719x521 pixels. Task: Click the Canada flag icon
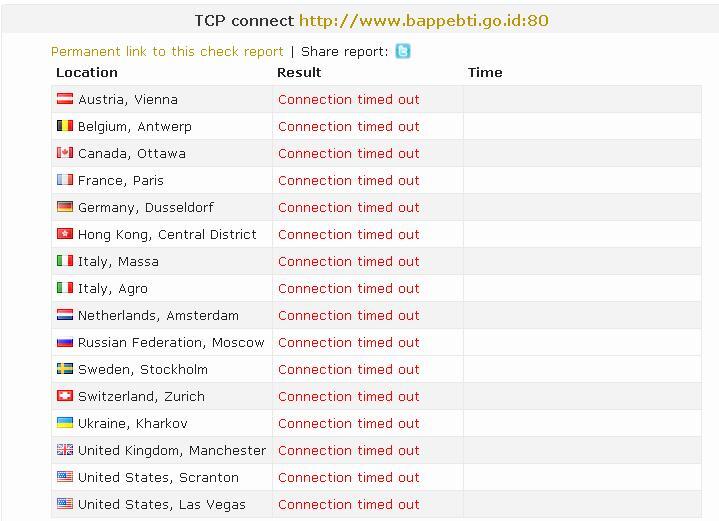click(65, 153)
